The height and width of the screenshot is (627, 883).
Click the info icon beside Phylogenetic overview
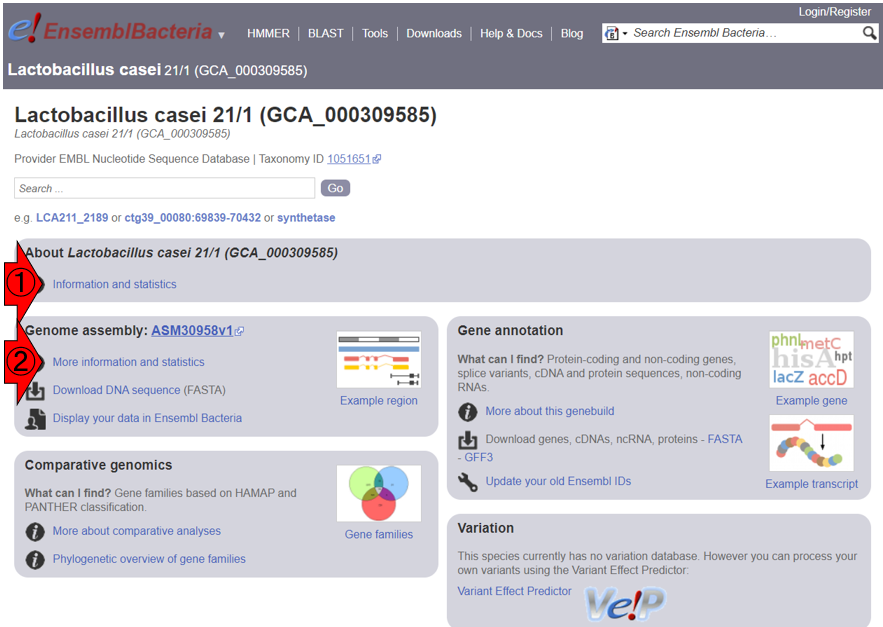(35, 559)
